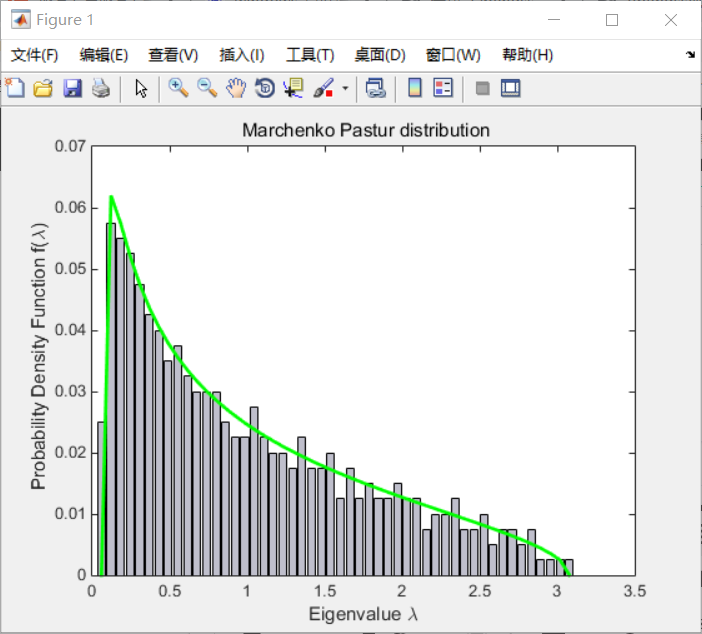Insert a Legend via toolbar icon

click(x=443, y=88)
